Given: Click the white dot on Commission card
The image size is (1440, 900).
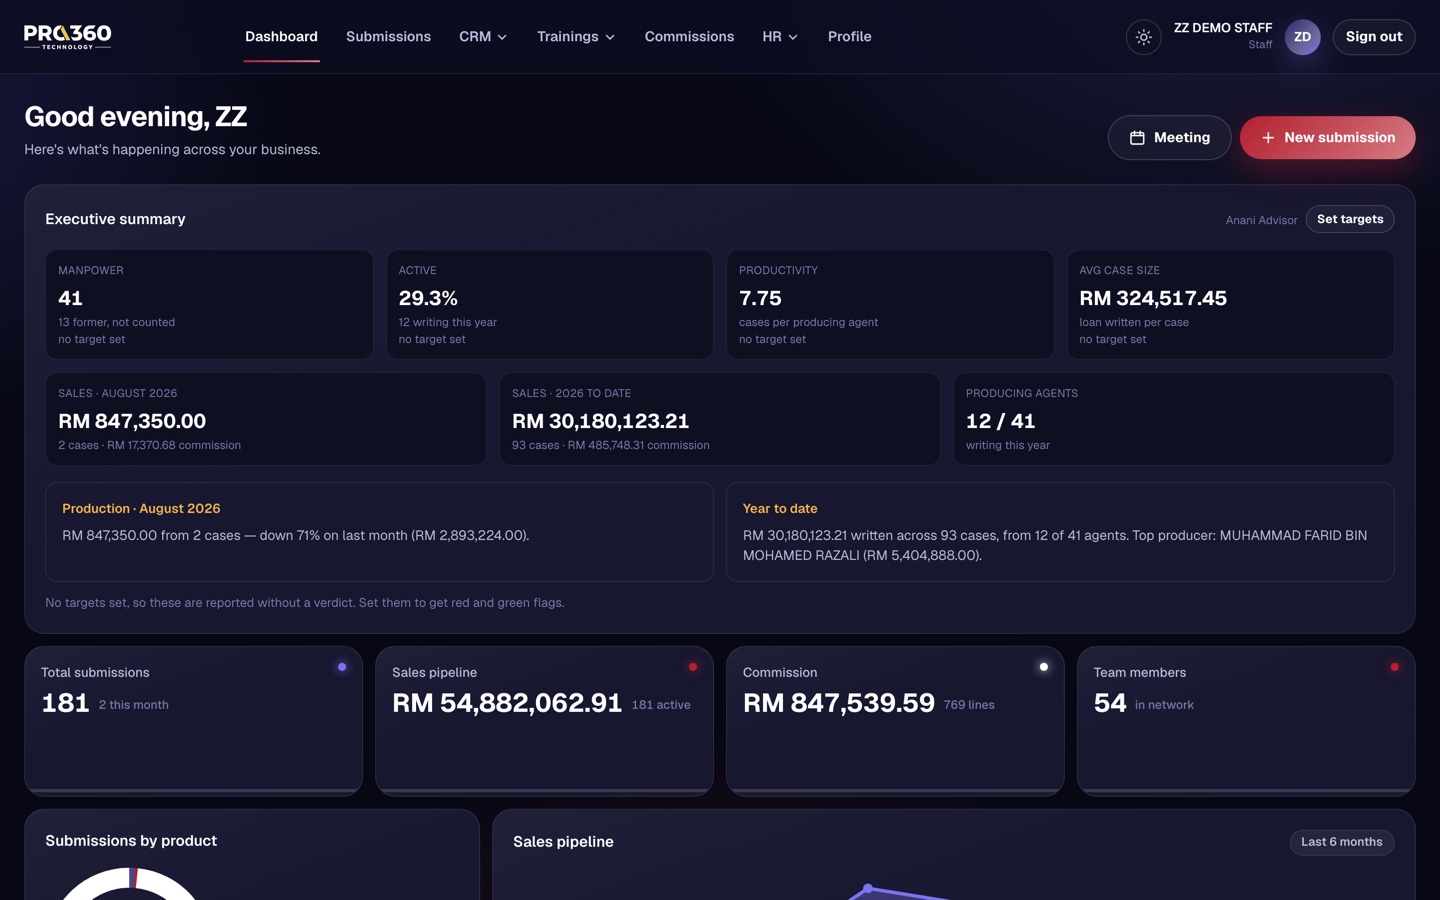Looking at the screenshot, I should [1043, 667].
